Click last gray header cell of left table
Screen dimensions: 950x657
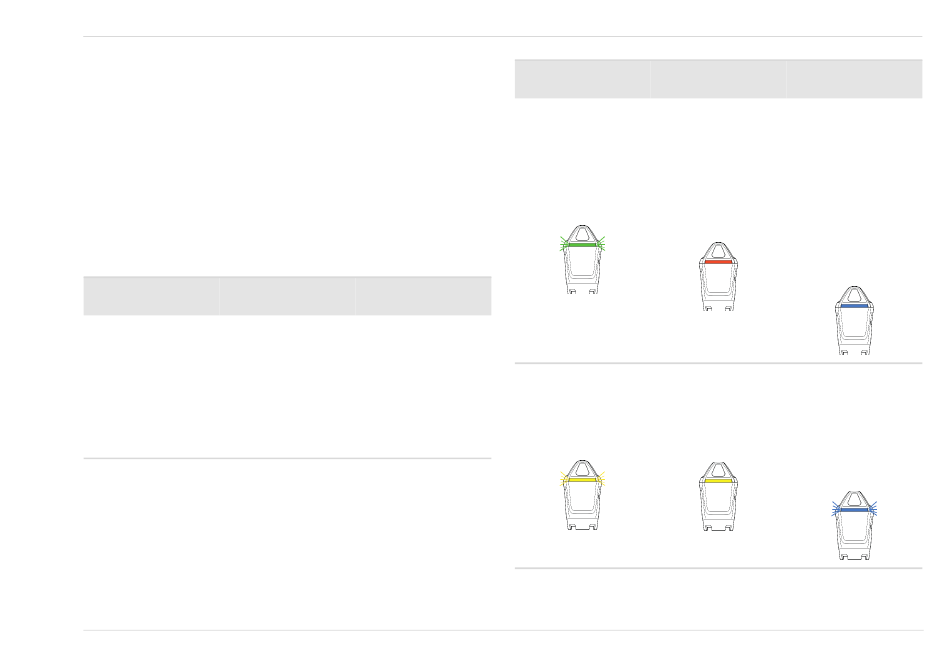423,296
